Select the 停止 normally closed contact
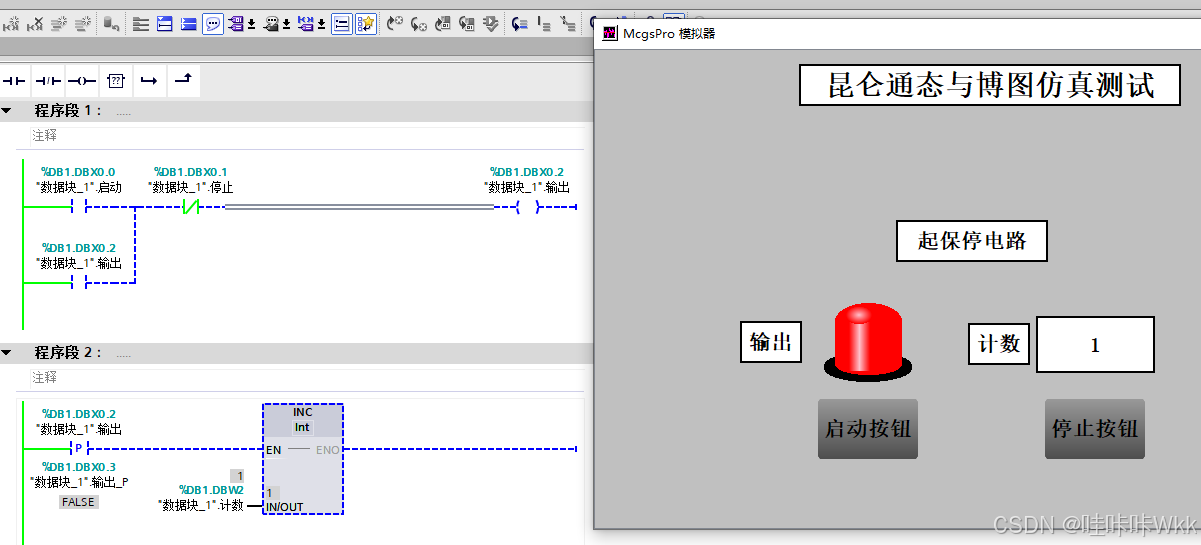The width and height of the screenshot is (1201, 545). tap(190, 207)
